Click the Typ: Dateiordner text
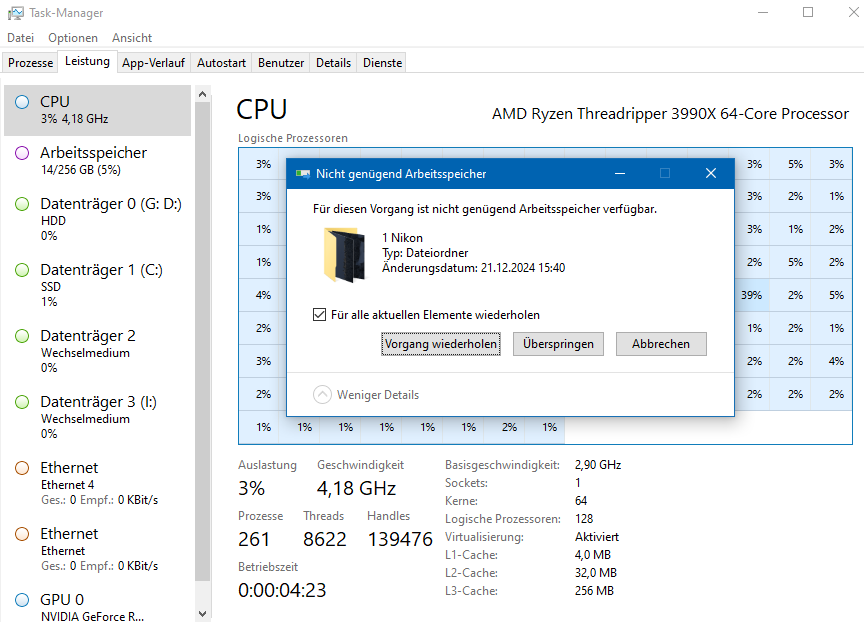This screenshot has width=864, height=635. (425, 253)
